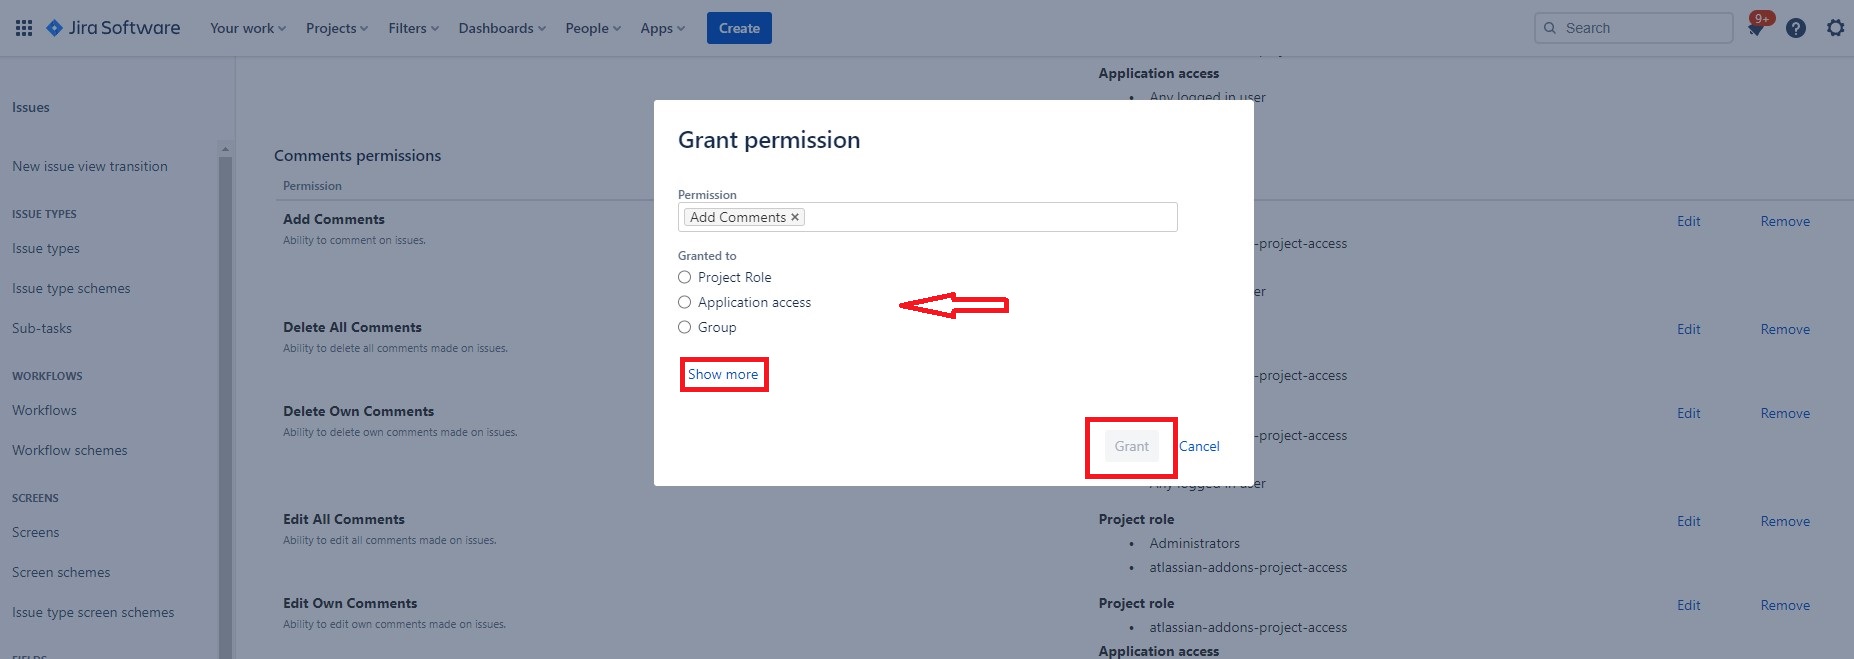Open the help question mark icon
The width and height of the screenshot is (1854, 659).
pyautogui.click(x=1796, y=28)
